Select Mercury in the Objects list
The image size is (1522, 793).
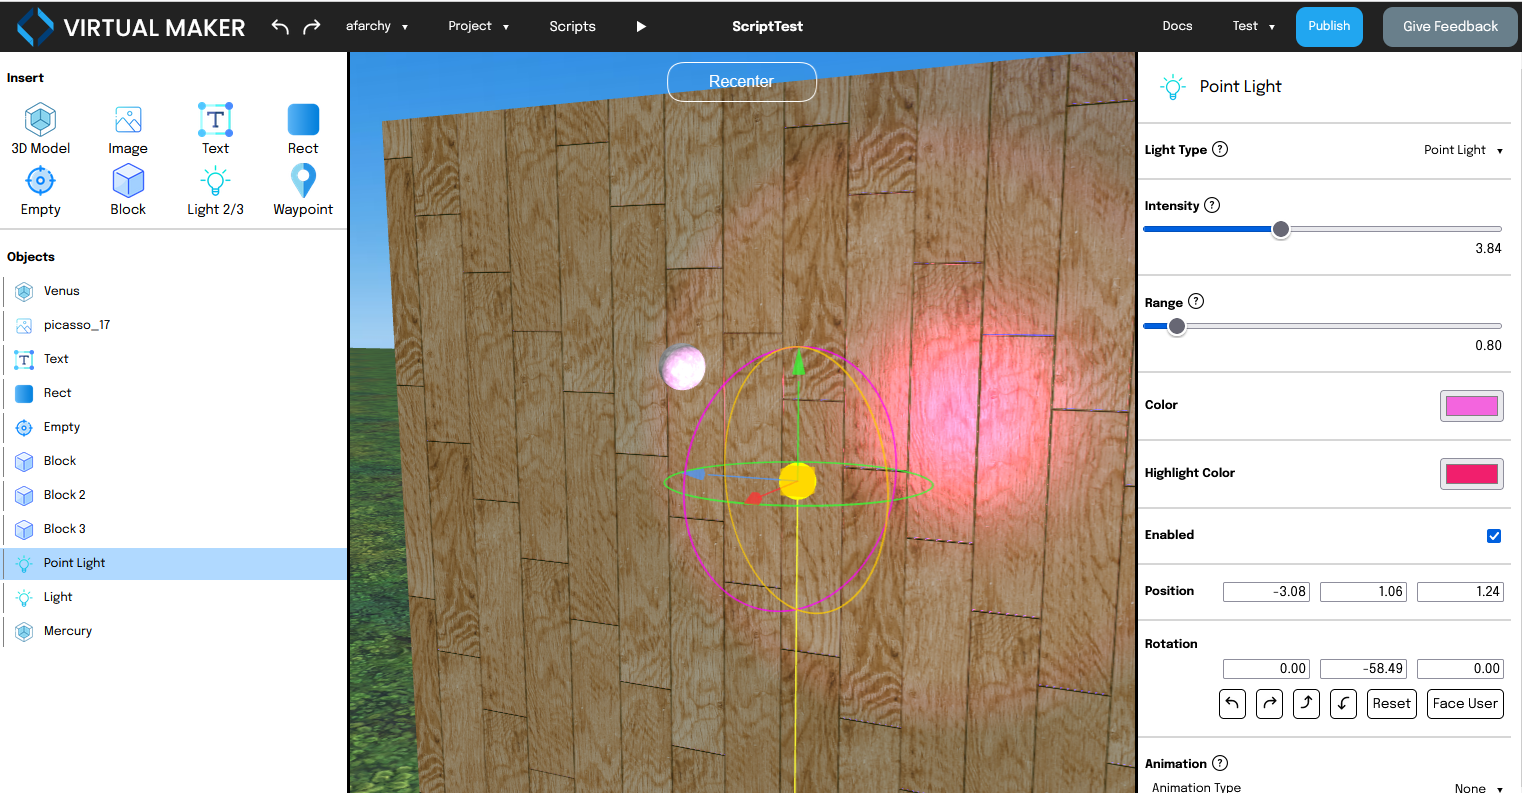coord(67,631)
